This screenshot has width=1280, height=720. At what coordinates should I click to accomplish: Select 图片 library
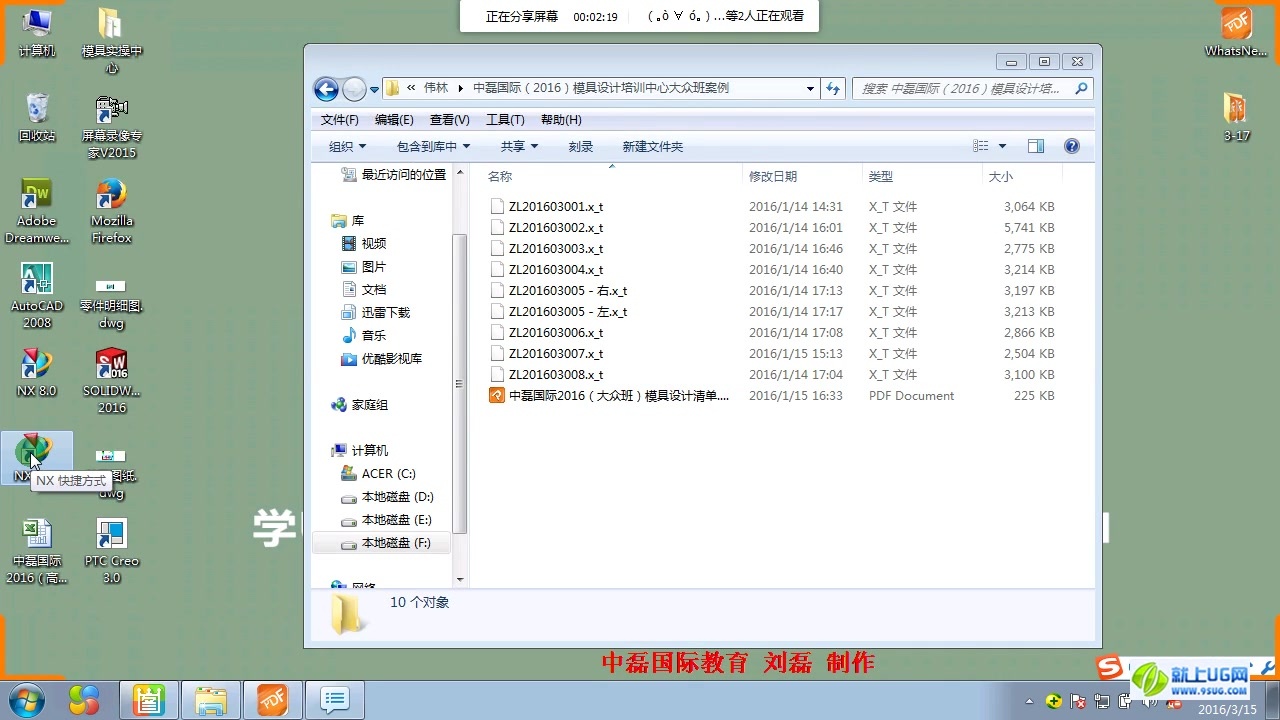[x=364, y=266]
